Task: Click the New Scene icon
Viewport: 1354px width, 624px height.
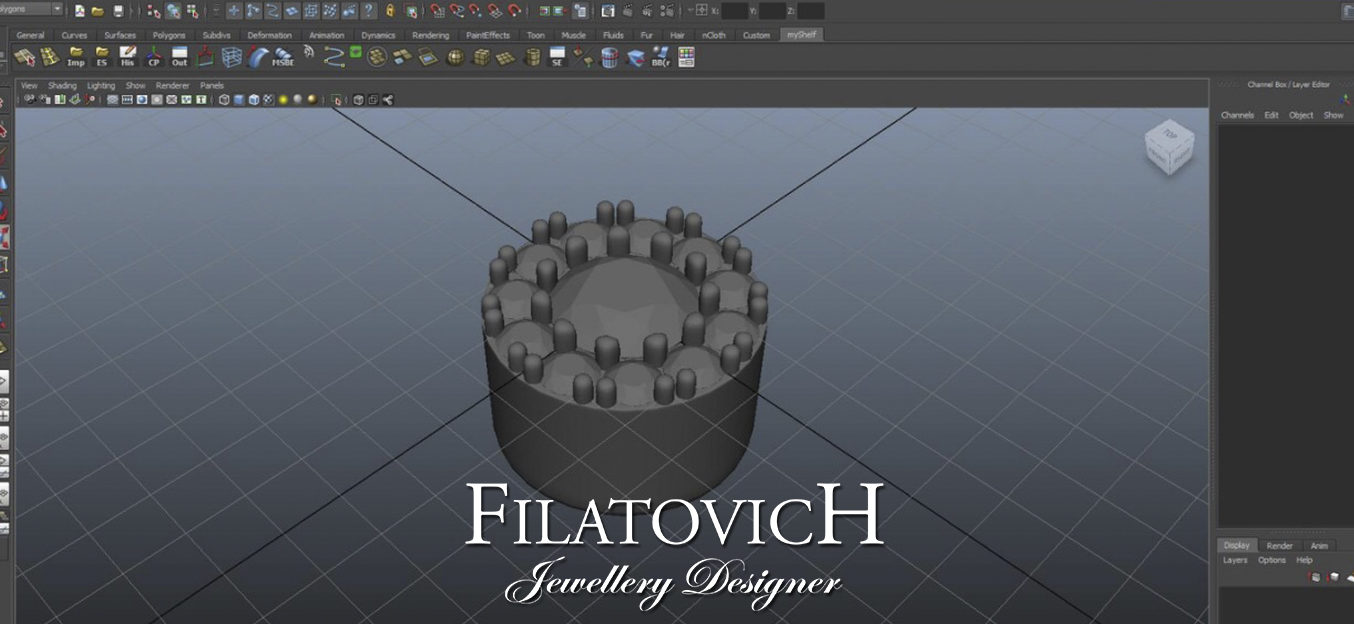Action: [80, 11]
